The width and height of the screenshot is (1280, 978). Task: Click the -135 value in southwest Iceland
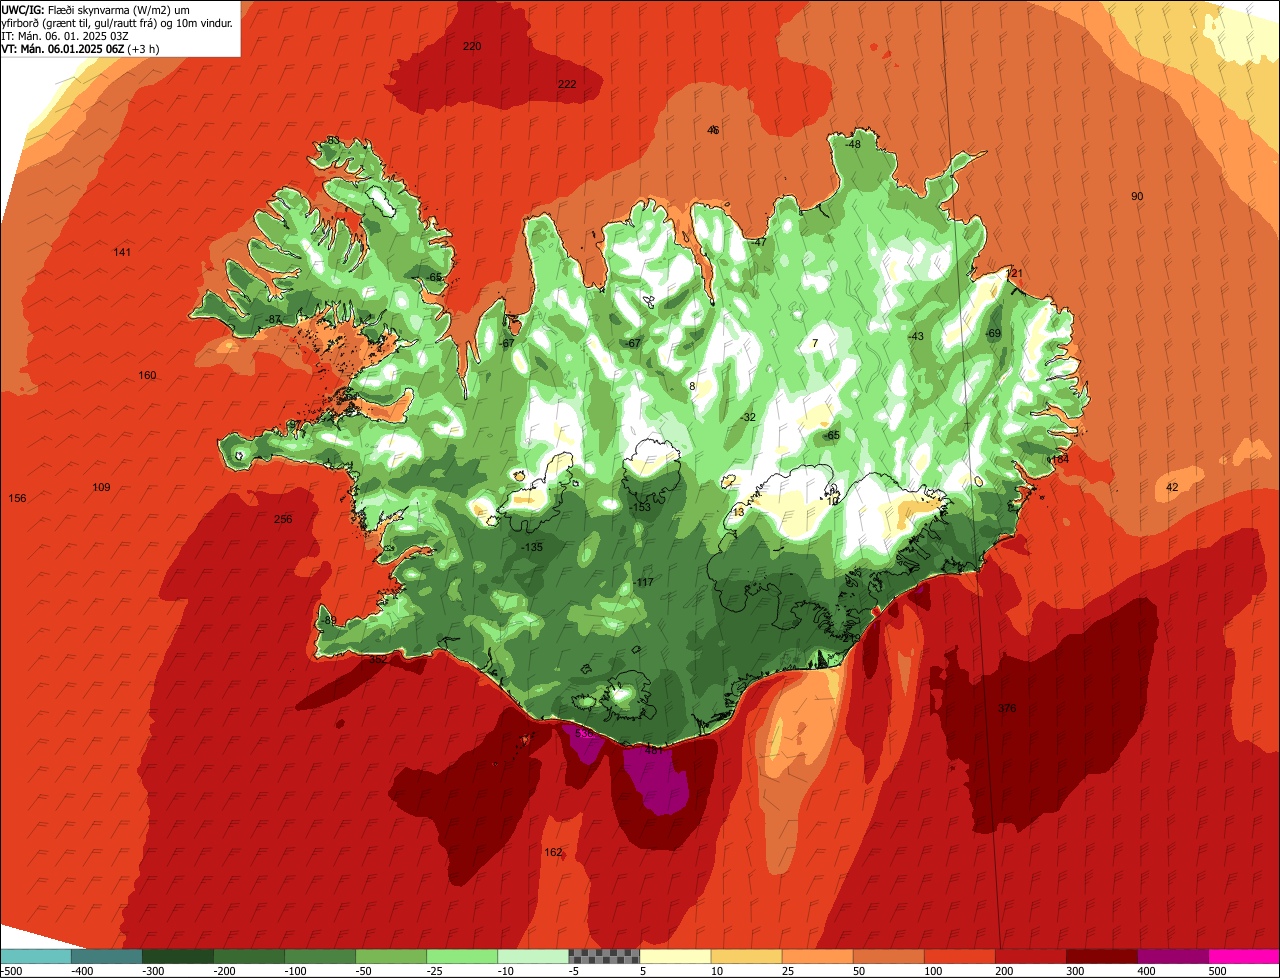tap(533, 547)
